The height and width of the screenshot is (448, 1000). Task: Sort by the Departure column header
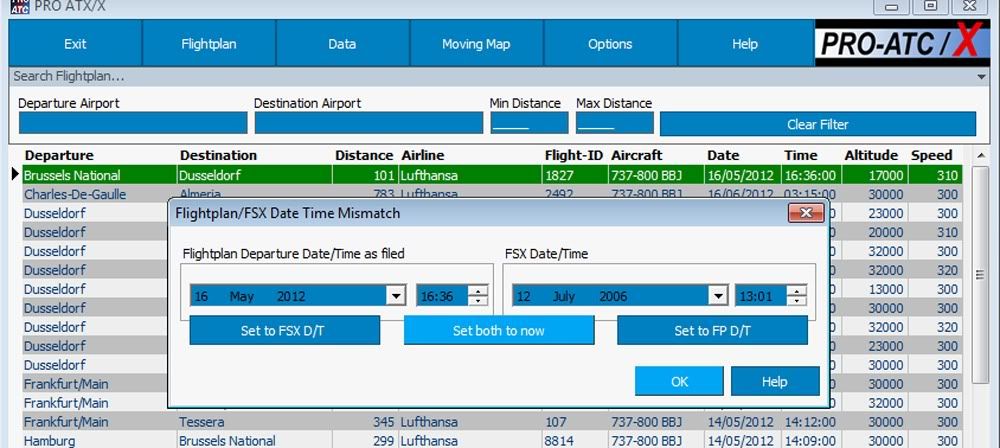click(59, 155)
